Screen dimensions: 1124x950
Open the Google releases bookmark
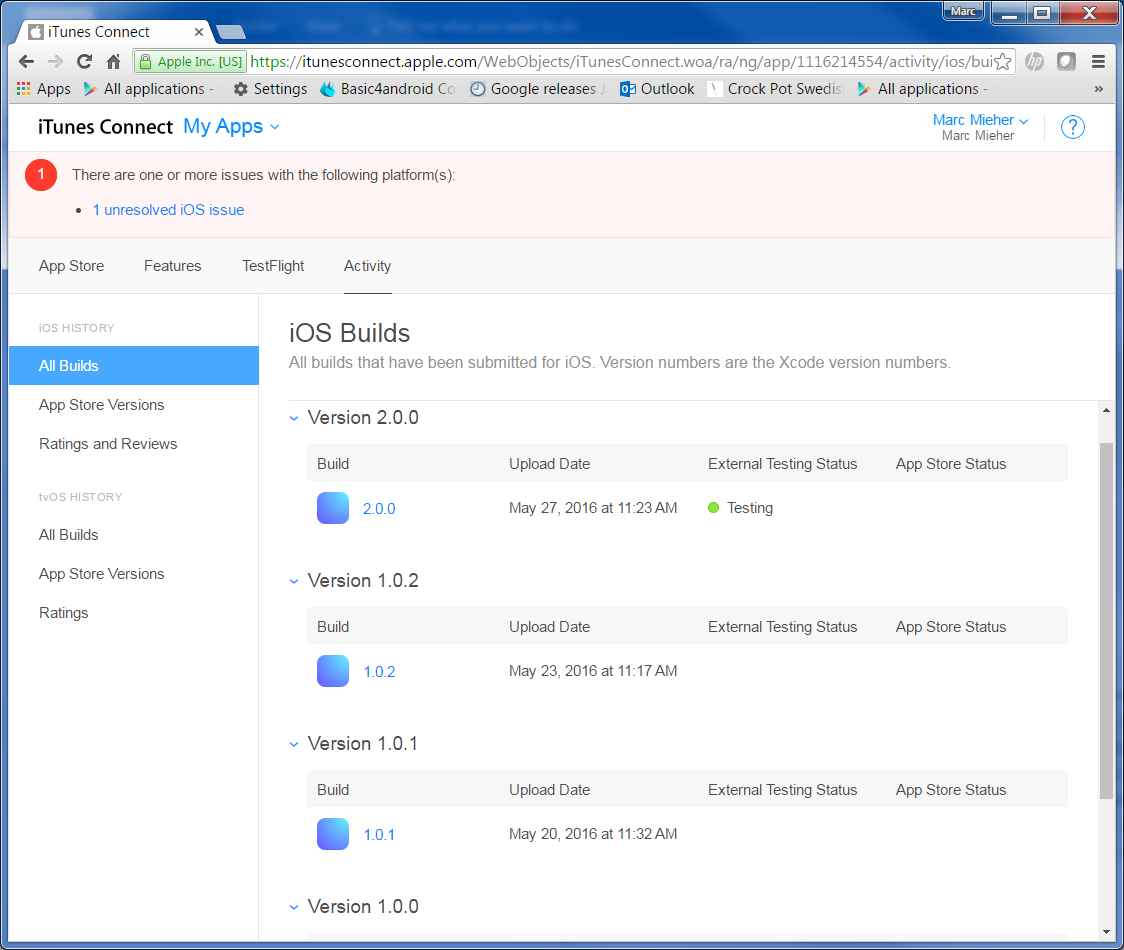[x=538, y=89]
